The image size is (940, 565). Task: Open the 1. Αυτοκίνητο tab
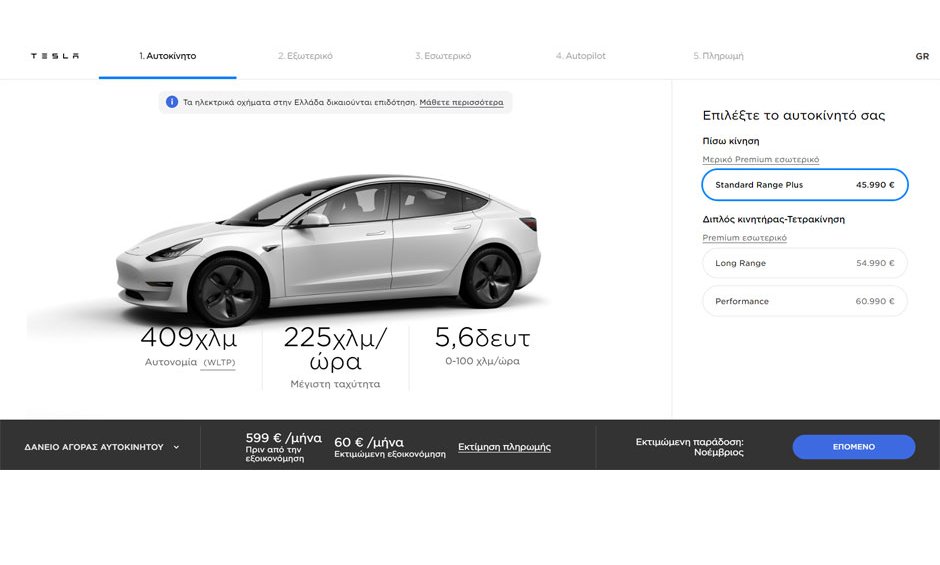click(x=167, y=56)
